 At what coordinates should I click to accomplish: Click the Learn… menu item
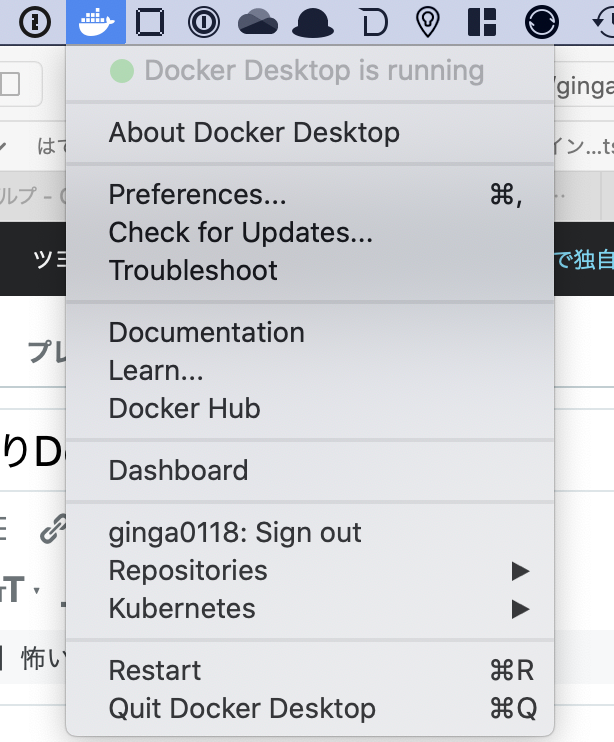point(310,370)
